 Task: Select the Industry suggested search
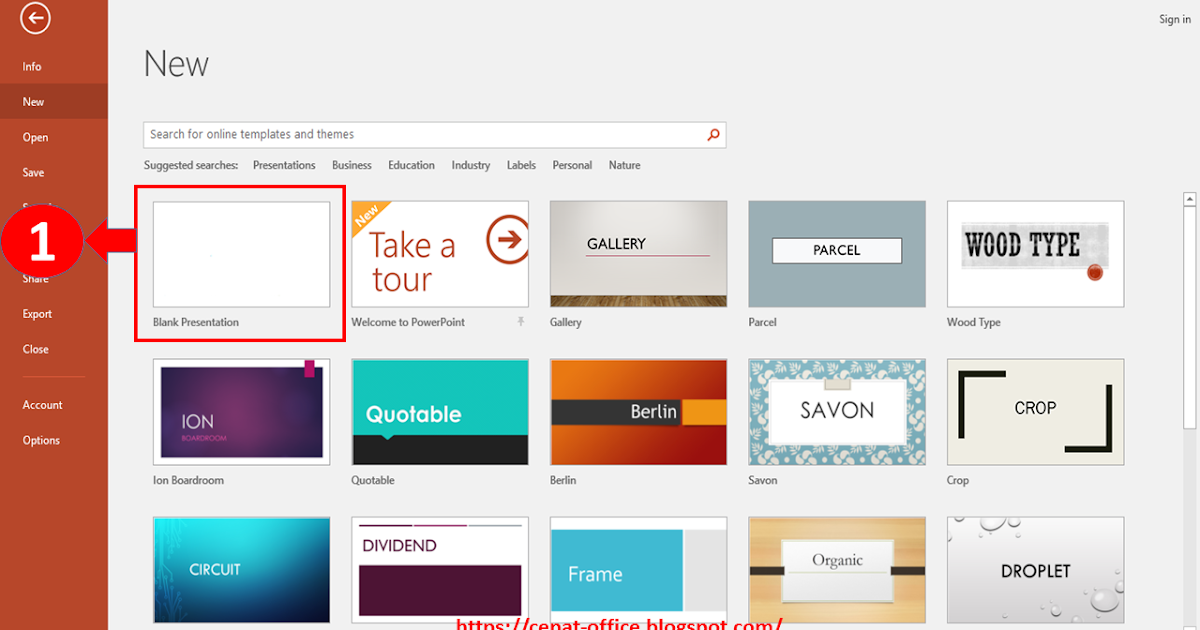[471, 166]
